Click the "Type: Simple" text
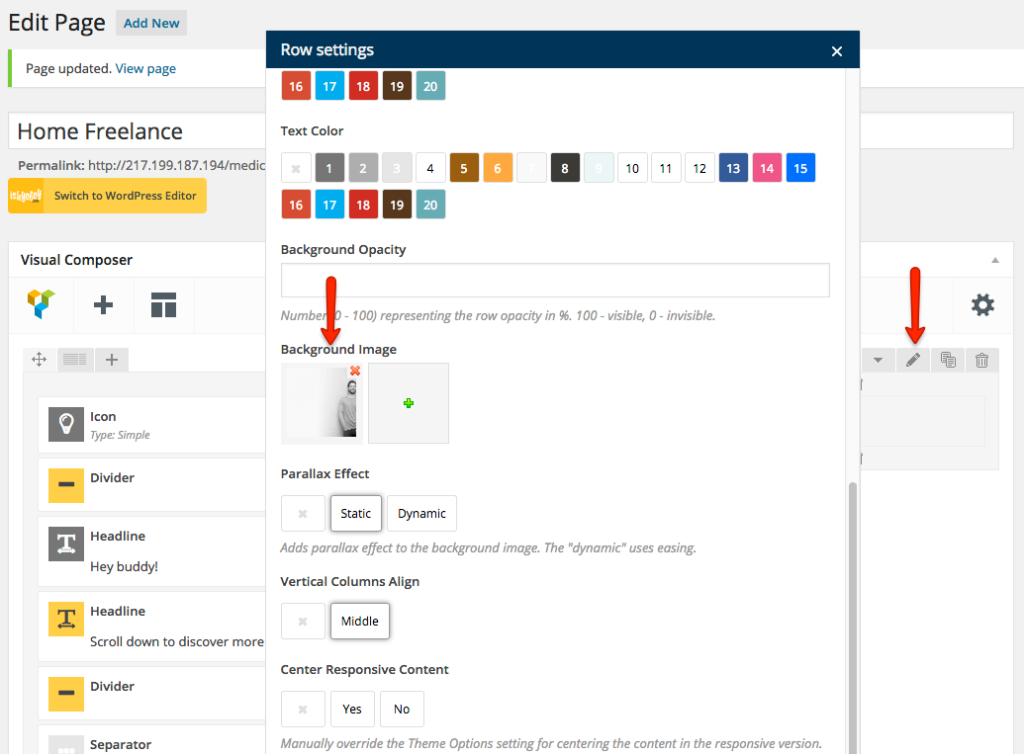Image resolution: width=1024 pixels, height=754 pixels. click(120, 435)
